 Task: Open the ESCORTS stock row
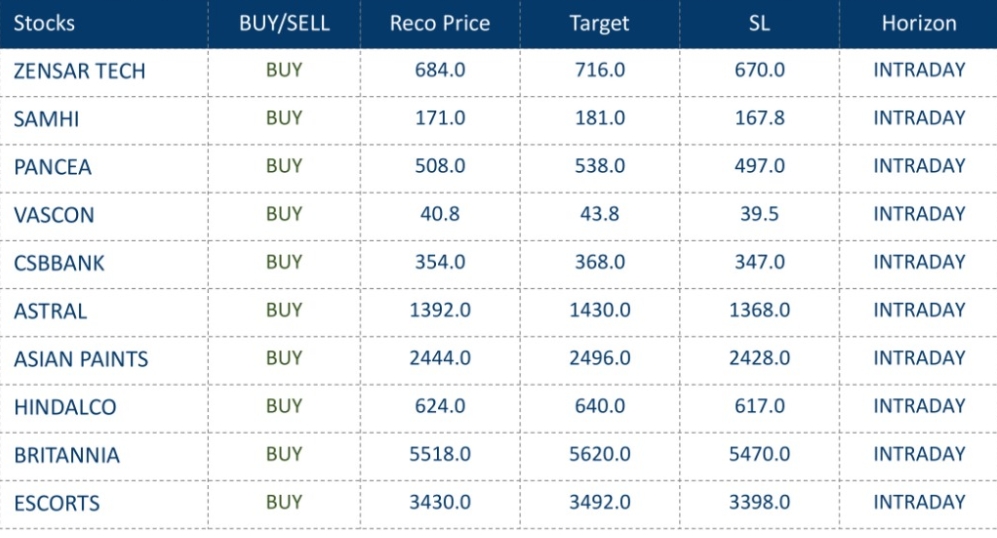pyautogui.click(x=56, y=503)
